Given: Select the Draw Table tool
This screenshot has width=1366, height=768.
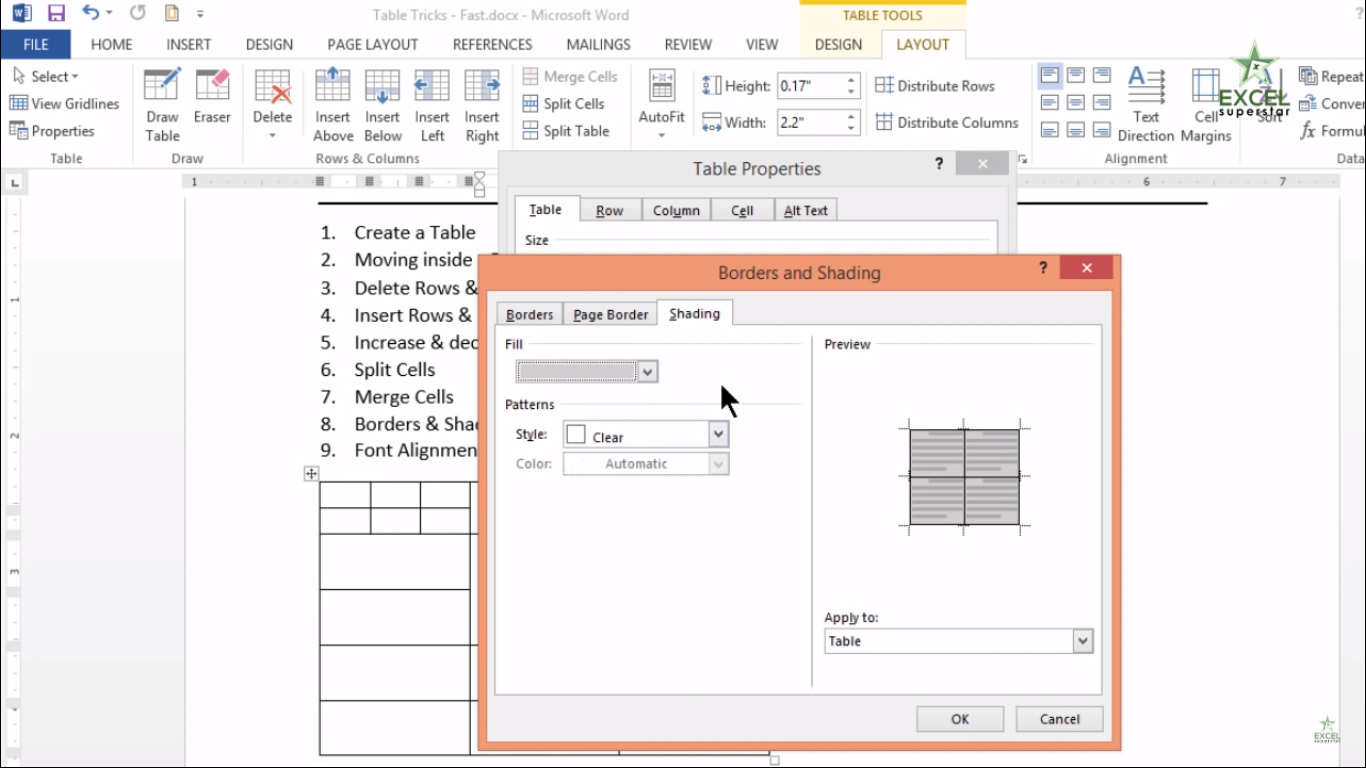Looking at the screenshot, I should click(162, 106).
